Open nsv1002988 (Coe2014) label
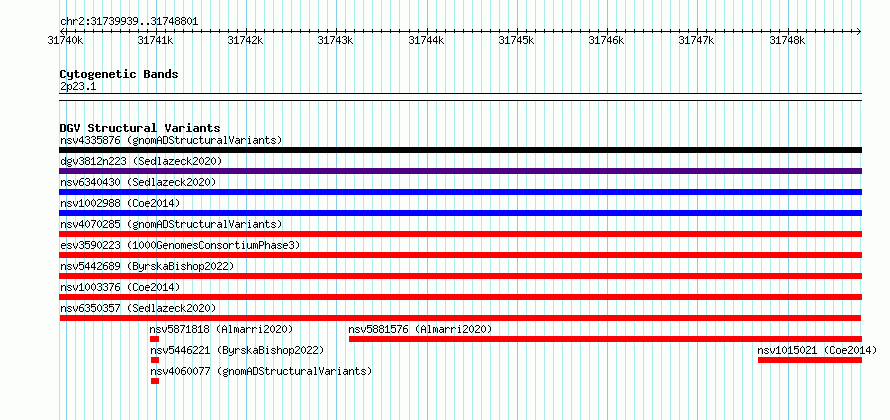This screenshot has height=420, width=890. coord(120,203)
